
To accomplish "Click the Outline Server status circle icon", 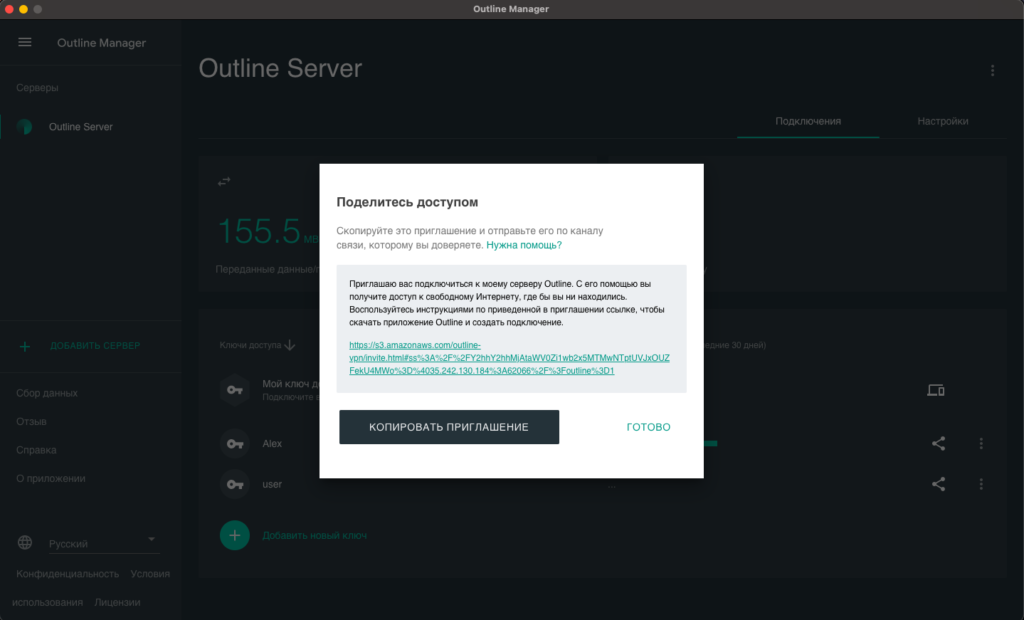I will coord(25,127).
